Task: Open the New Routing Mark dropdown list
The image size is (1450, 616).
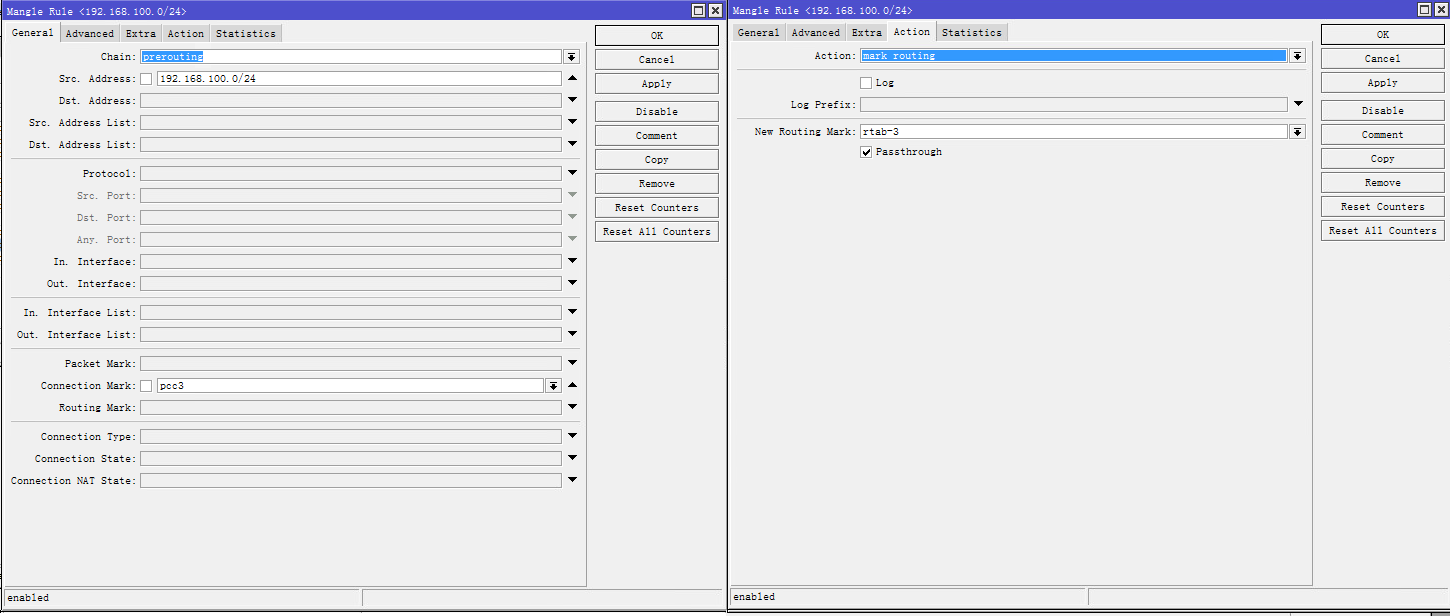Action: (1297, 132)
